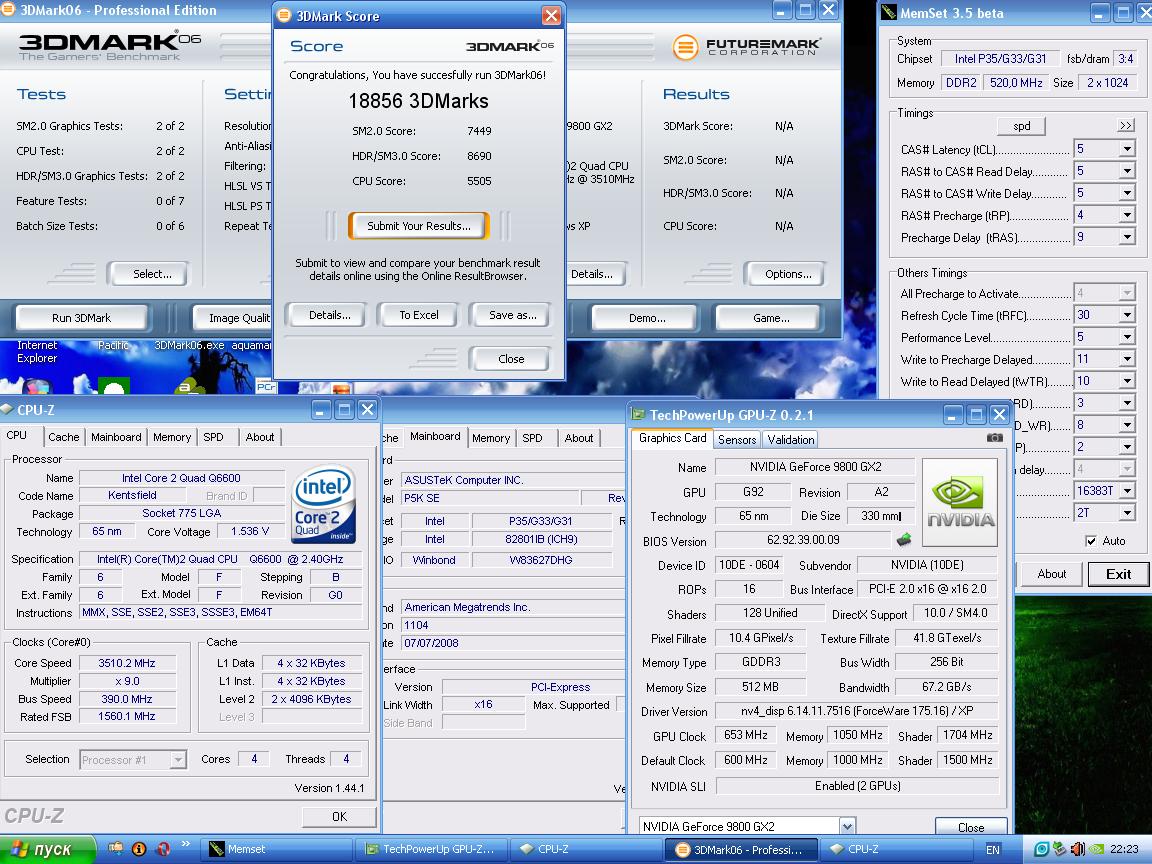Click the Intel Core 2 Quad logo in CPU-Z
The image size is (1152, 864).
(x=324, y=505)
